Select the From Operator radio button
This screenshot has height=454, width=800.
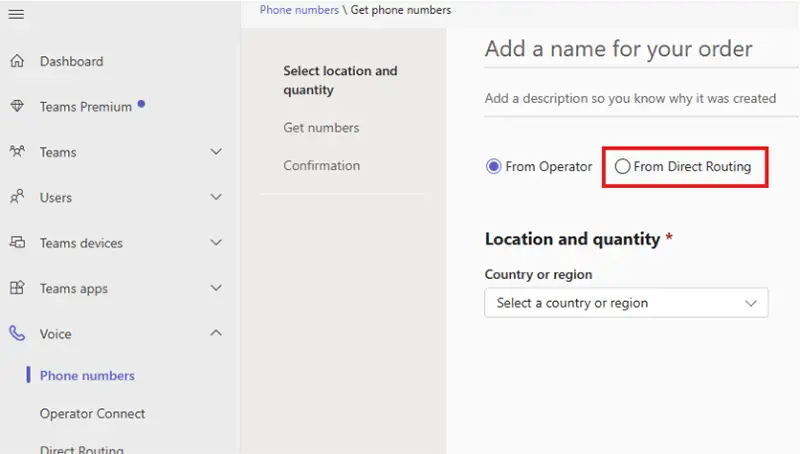click(x=493, y=166)
